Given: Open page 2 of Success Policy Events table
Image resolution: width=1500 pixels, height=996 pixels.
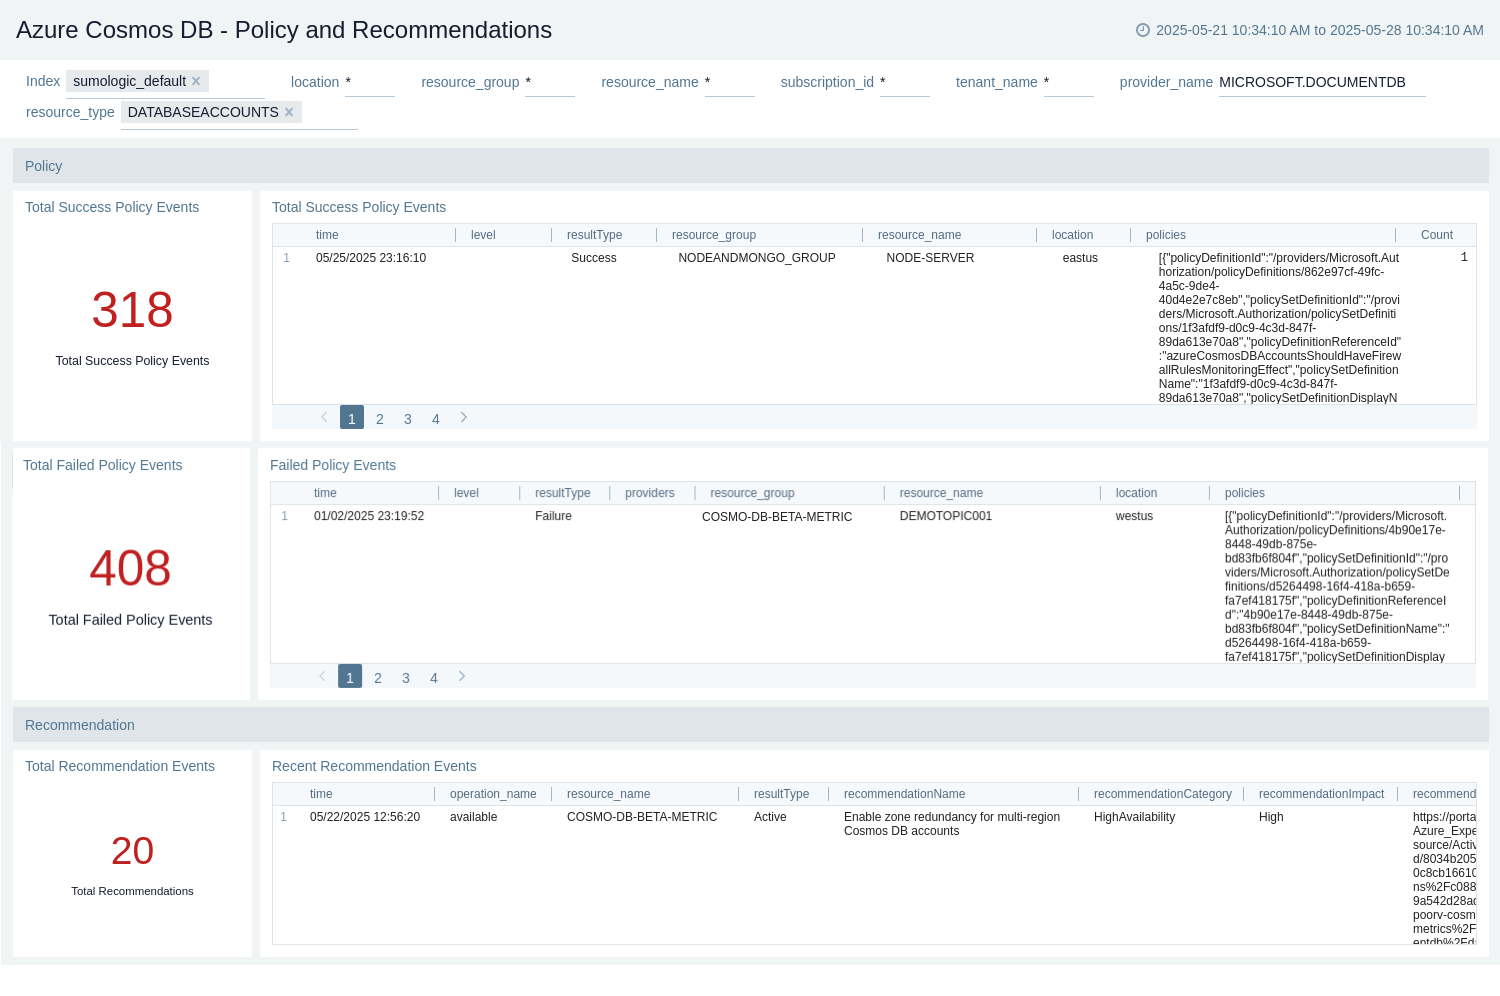Looking at the screenshot, I should tap(380, 418).
